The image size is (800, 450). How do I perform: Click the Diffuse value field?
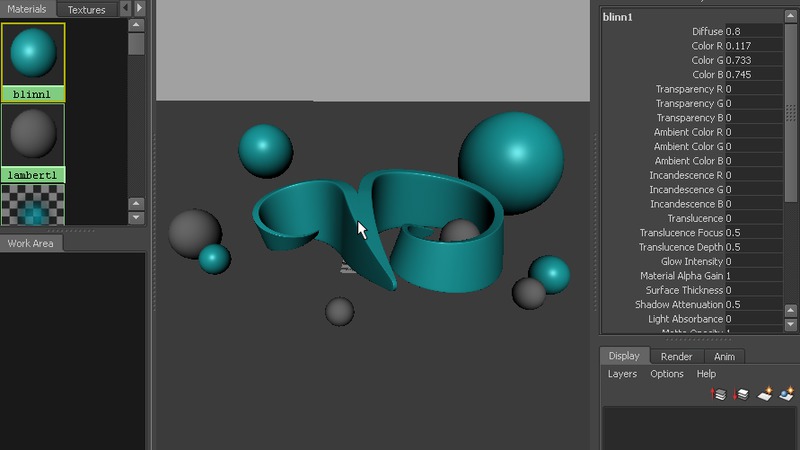pos(752,32)
